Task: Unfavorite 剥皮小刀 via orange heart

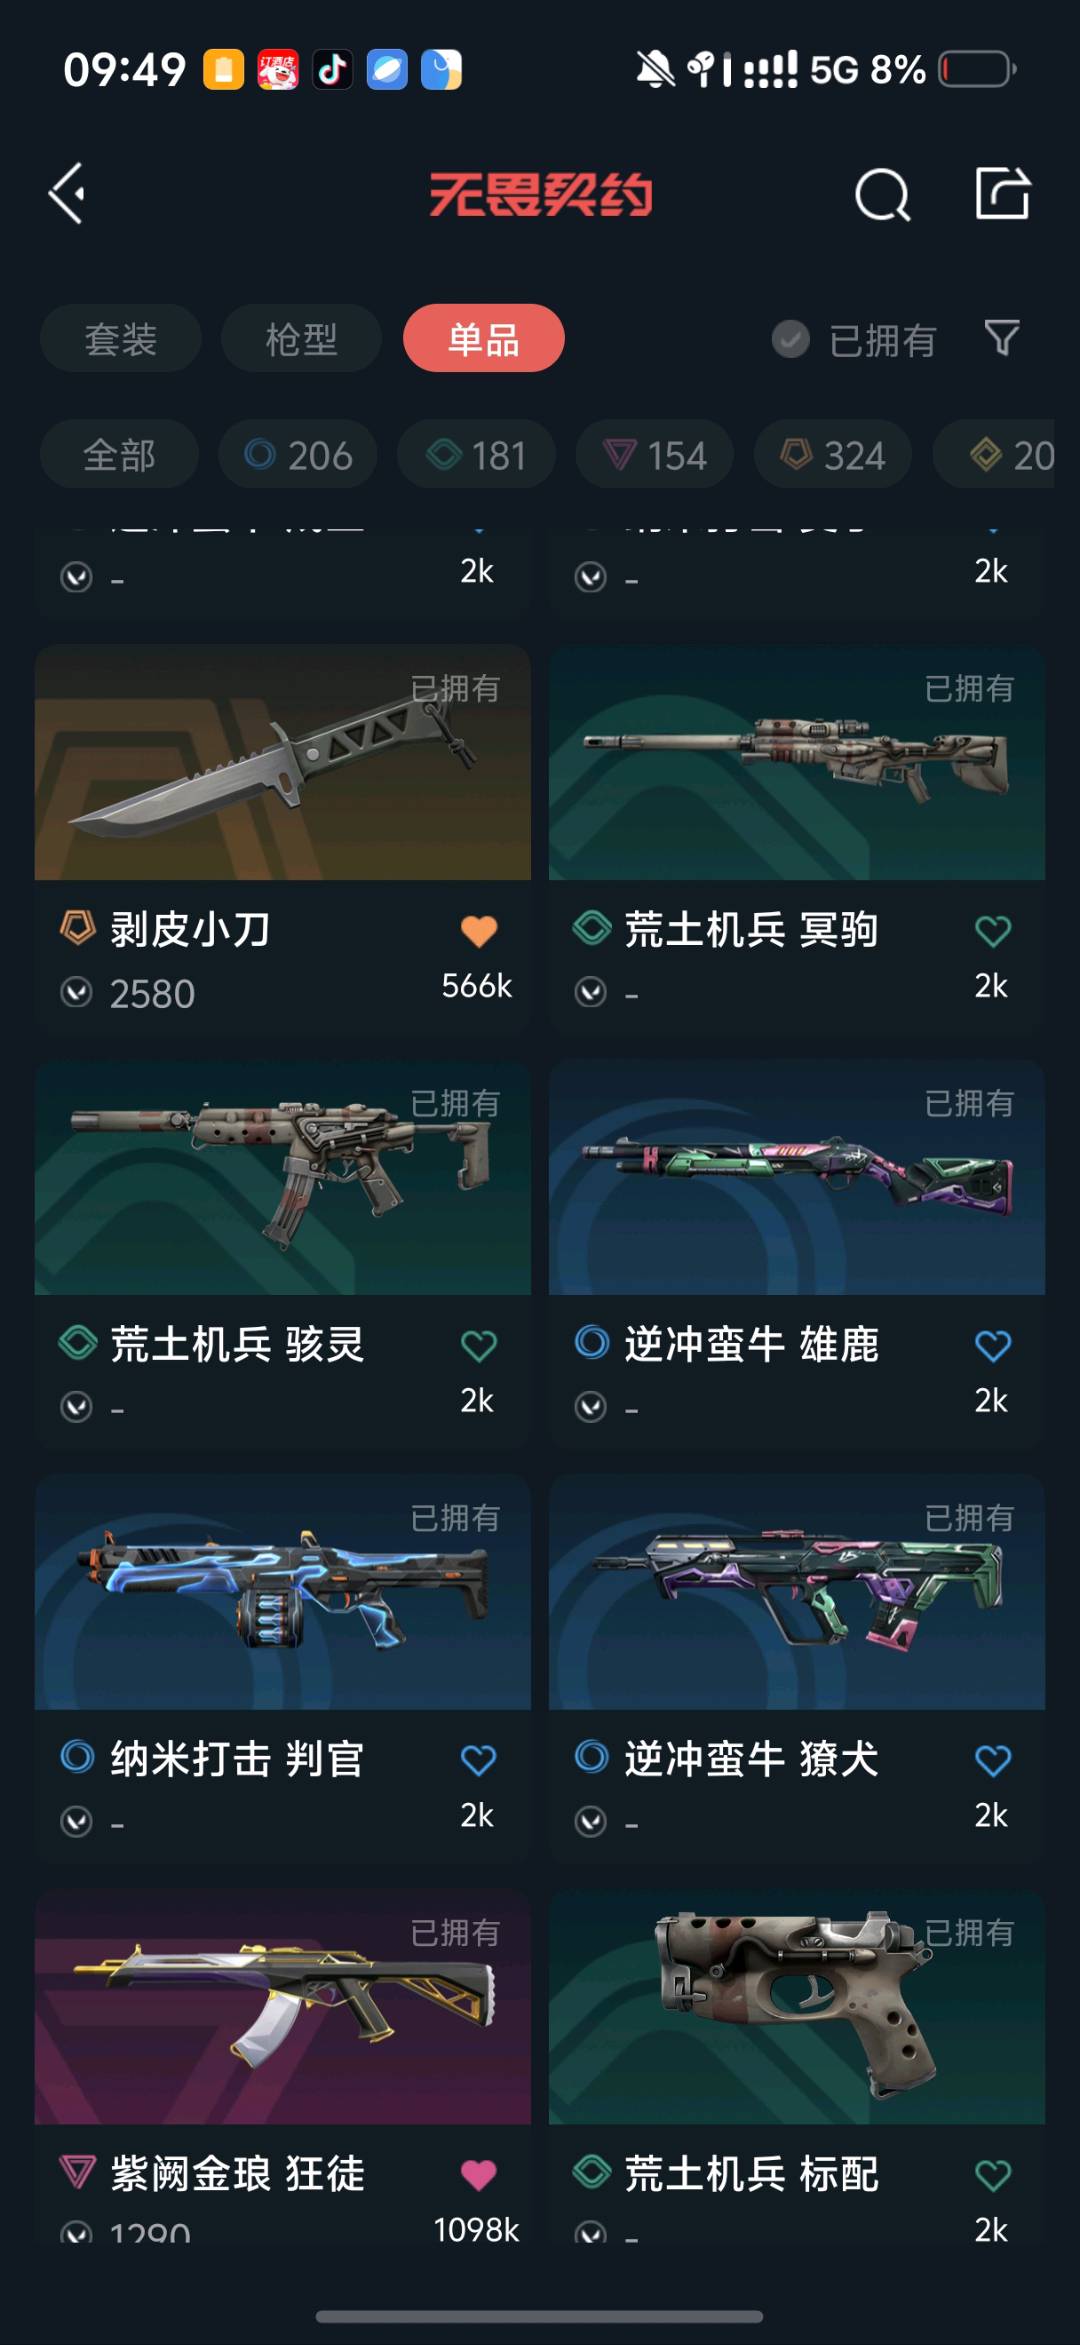Action: point(479,931)
